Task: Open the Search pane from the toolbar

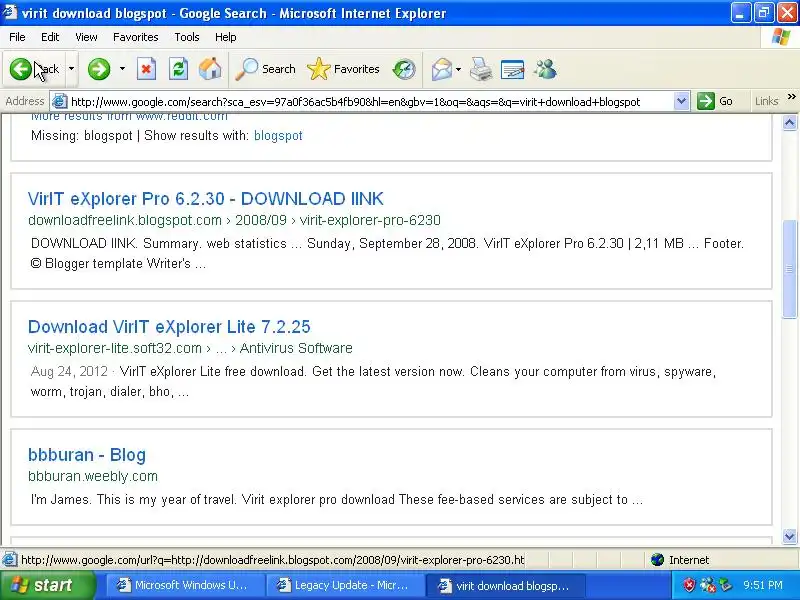Action: (x=265, y=69)
